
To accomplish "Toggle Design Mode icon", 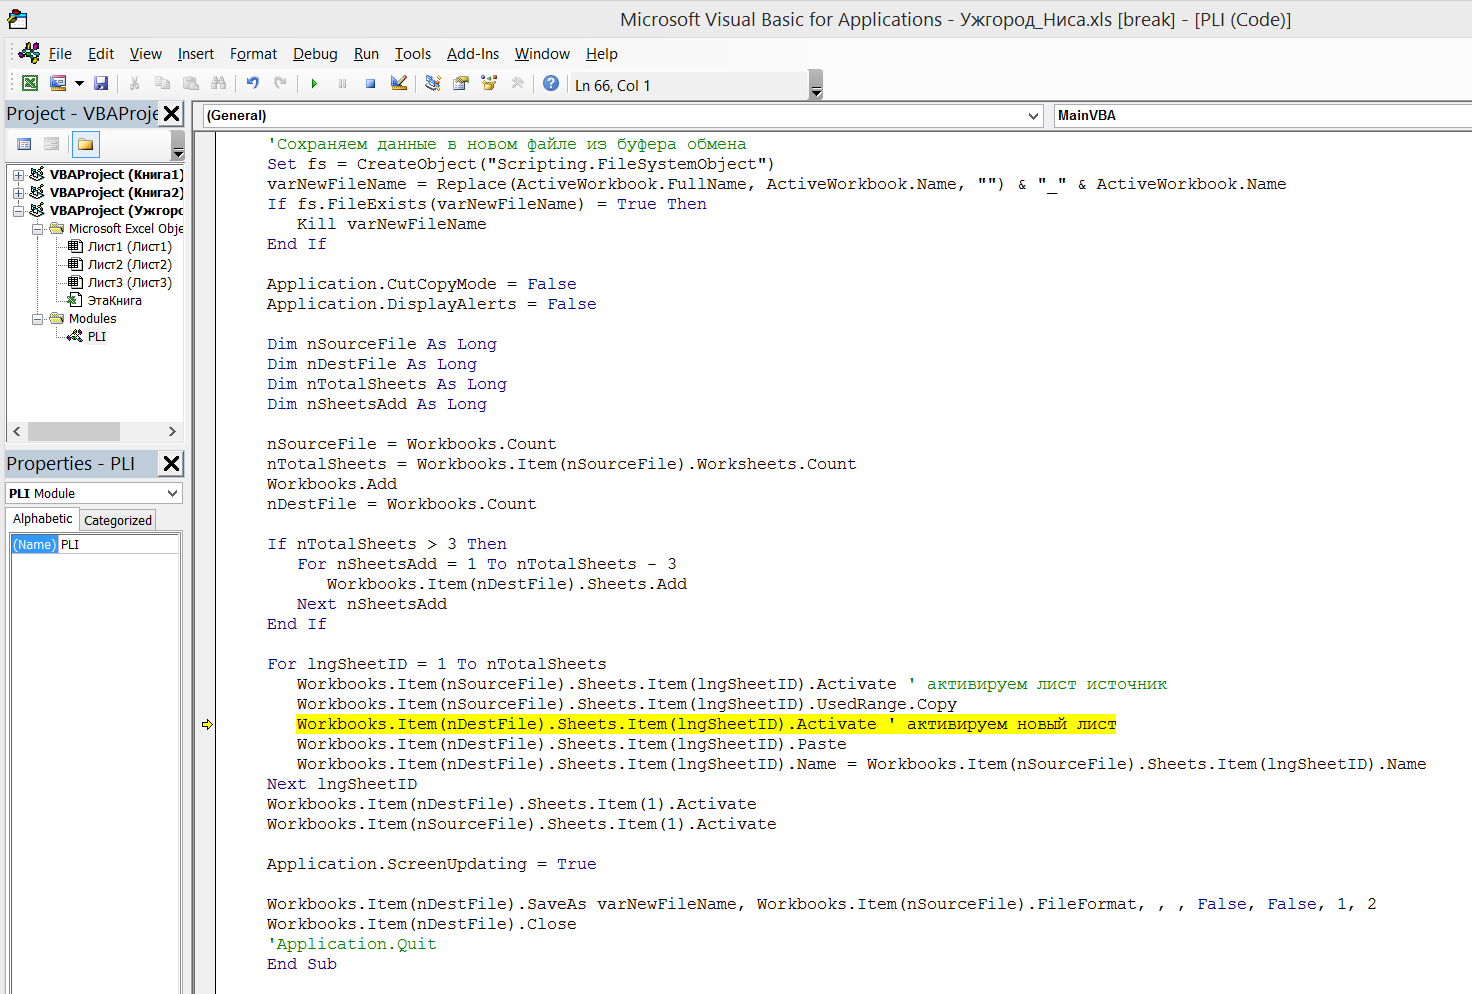I will [399, 84].
